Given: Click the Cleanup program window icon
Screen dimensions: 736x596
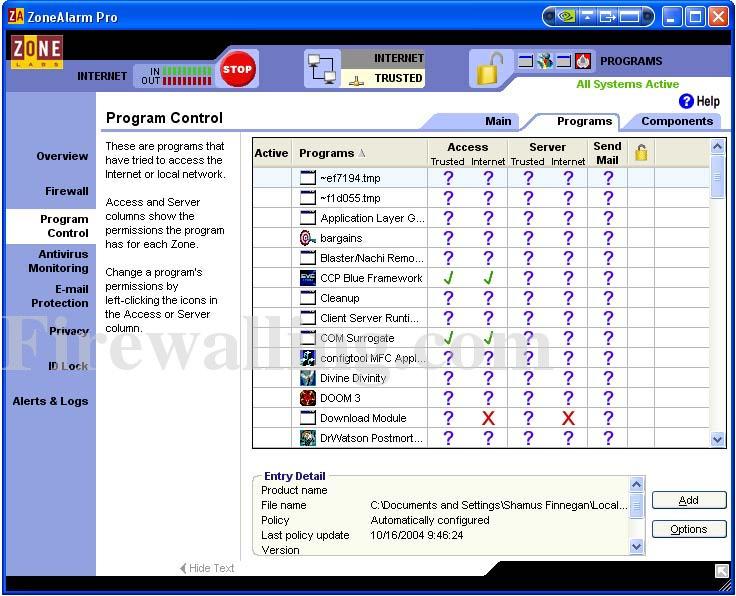Looking at the screenshot, I should pyautogui.click(x=307, y=298).
